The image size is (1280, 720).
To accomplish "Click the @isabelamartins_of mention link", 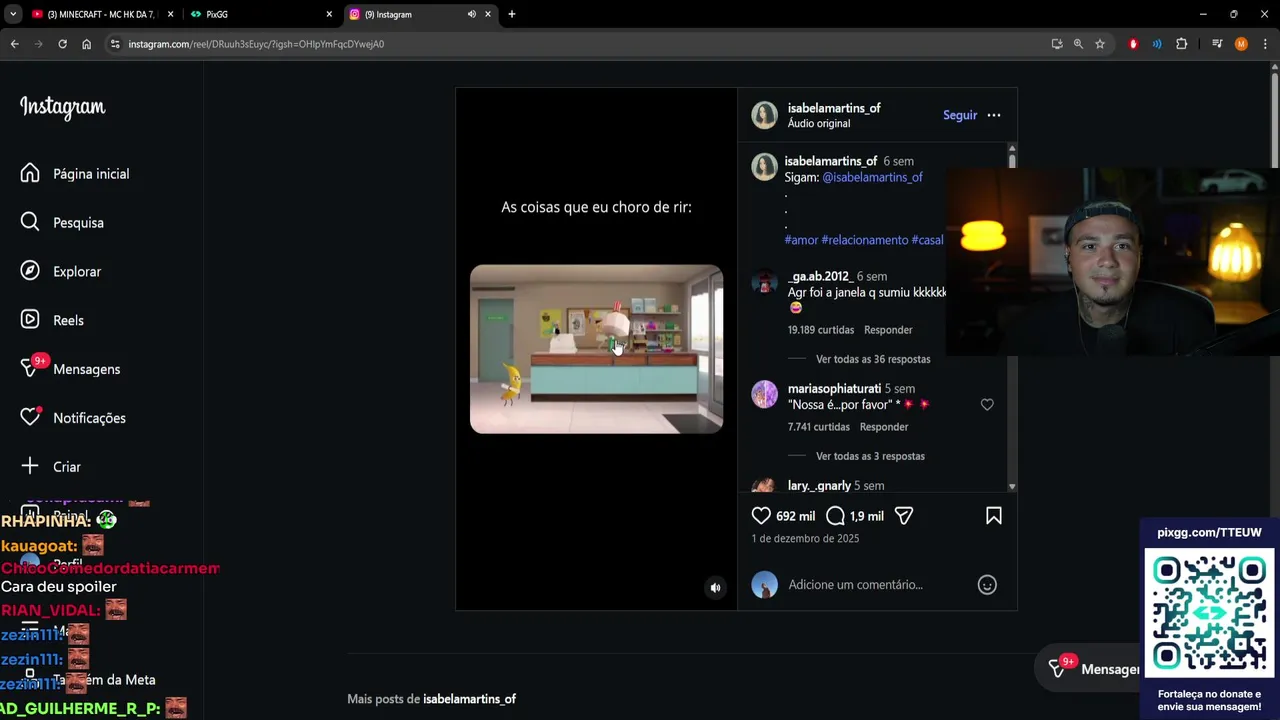I will coord(872,177).
